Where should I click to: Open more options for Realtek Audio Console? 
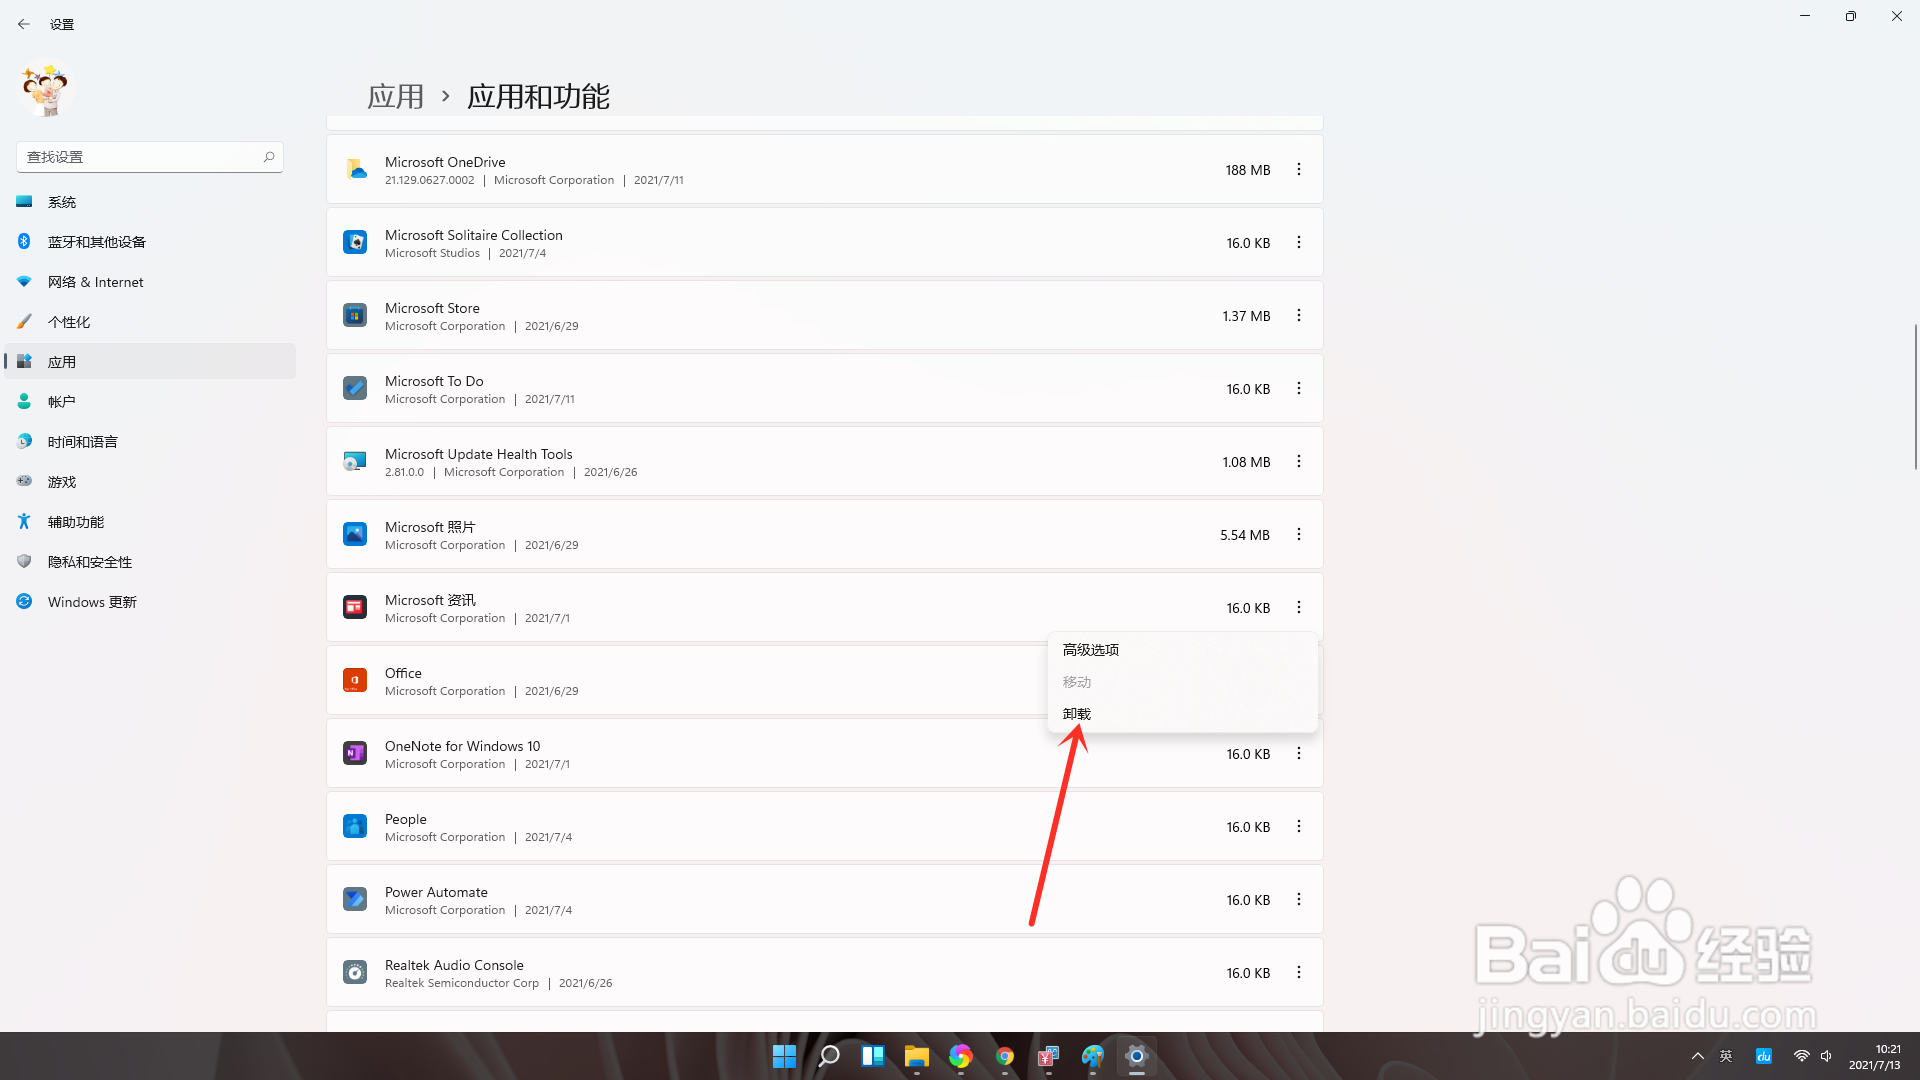[x=1299, y=973]
